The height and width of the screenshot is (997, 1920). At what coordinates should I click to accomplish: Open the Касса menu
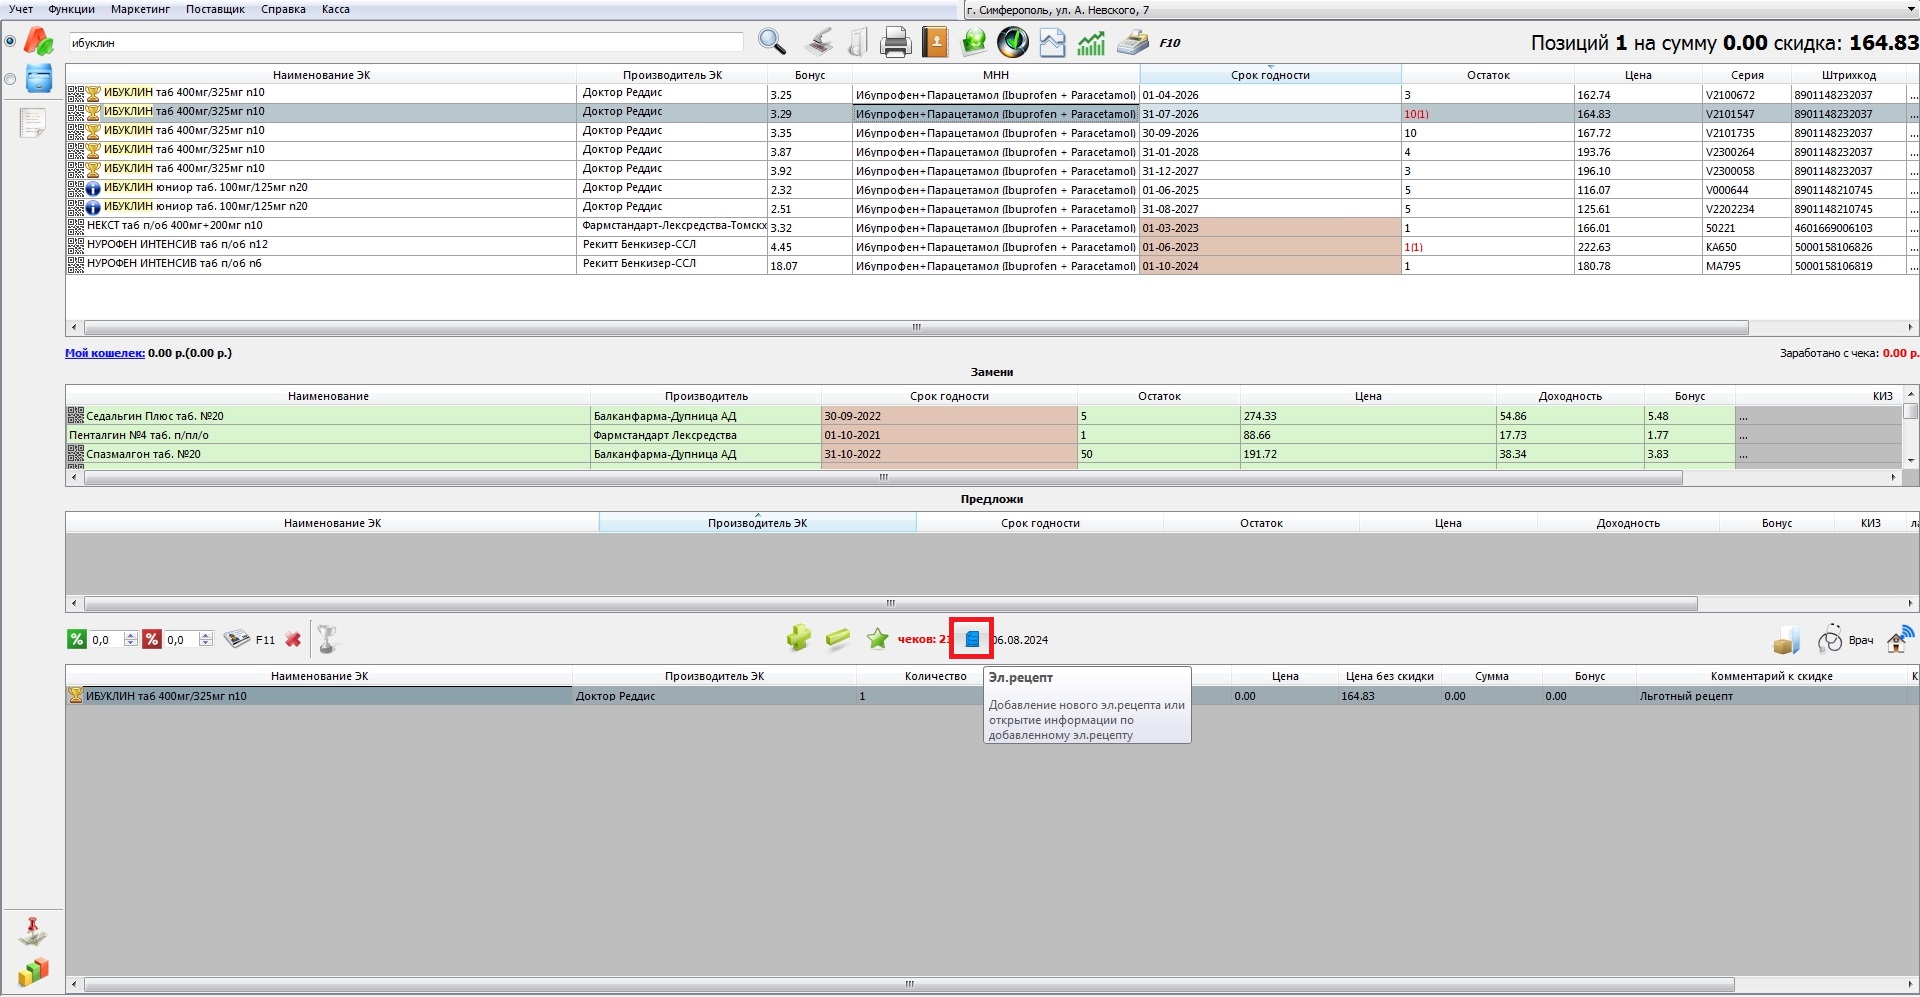[335, 9]
